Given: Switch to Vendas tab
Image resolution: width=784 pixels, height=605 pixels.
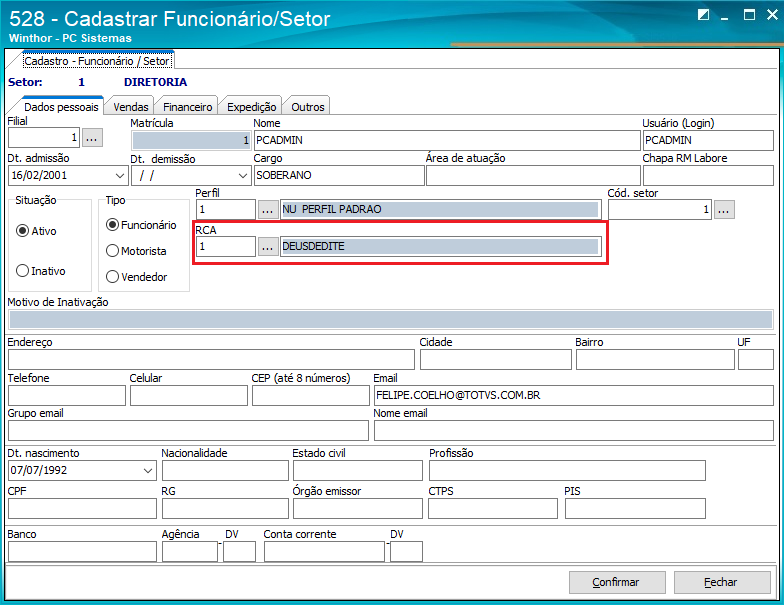Looking at the screenshot, I should 130,107.
